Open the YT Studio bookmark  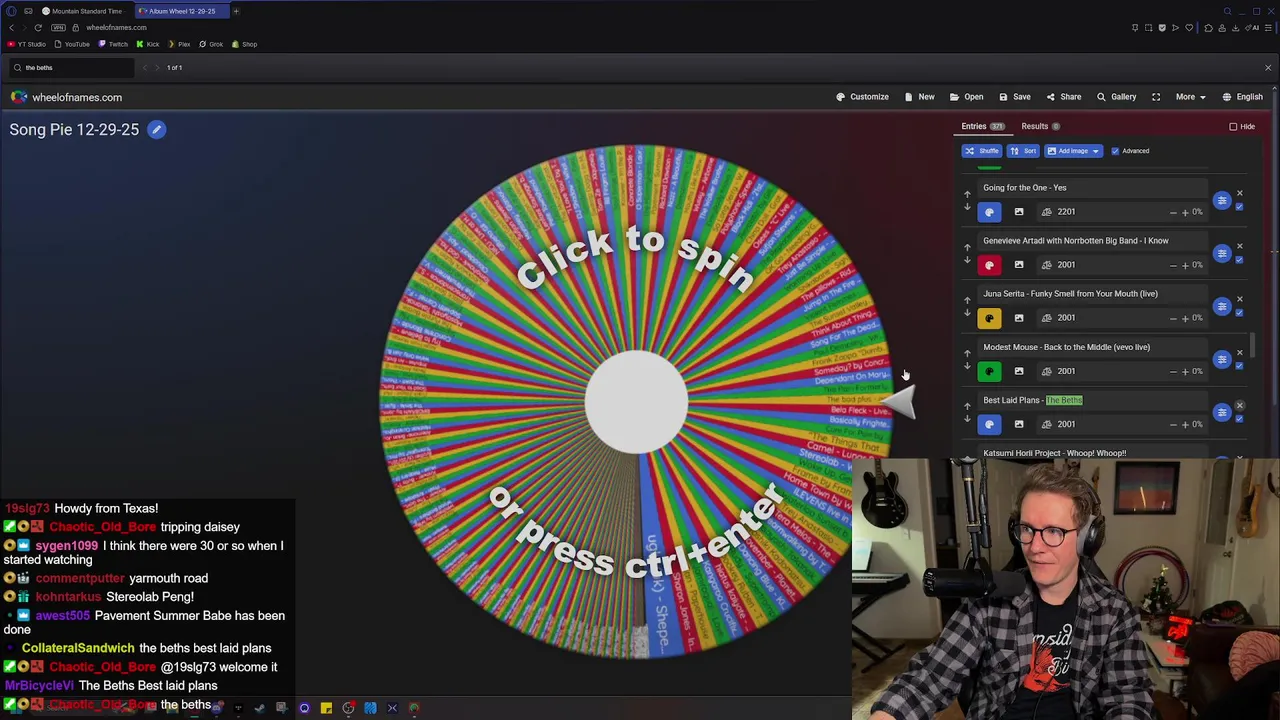[27, 44]
